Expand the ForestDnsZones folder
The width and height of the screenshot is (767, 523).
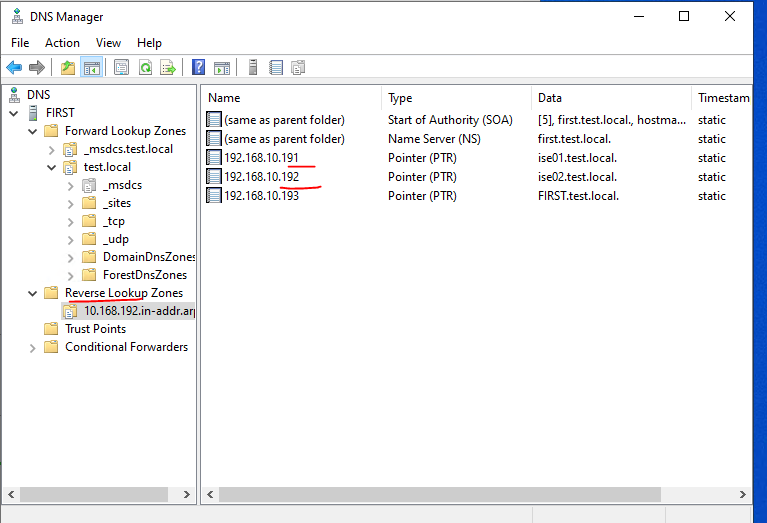click(x=70, y=276)
